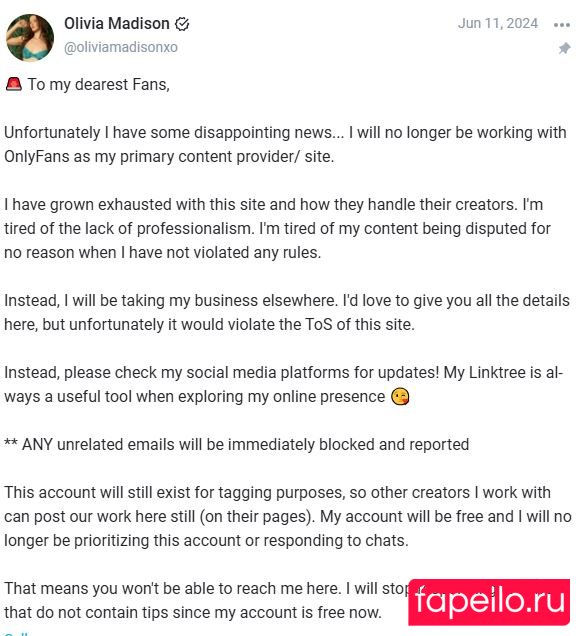580x636 pixels.
Task: Click the Olivia Madison display name
Action: [117, 24]
